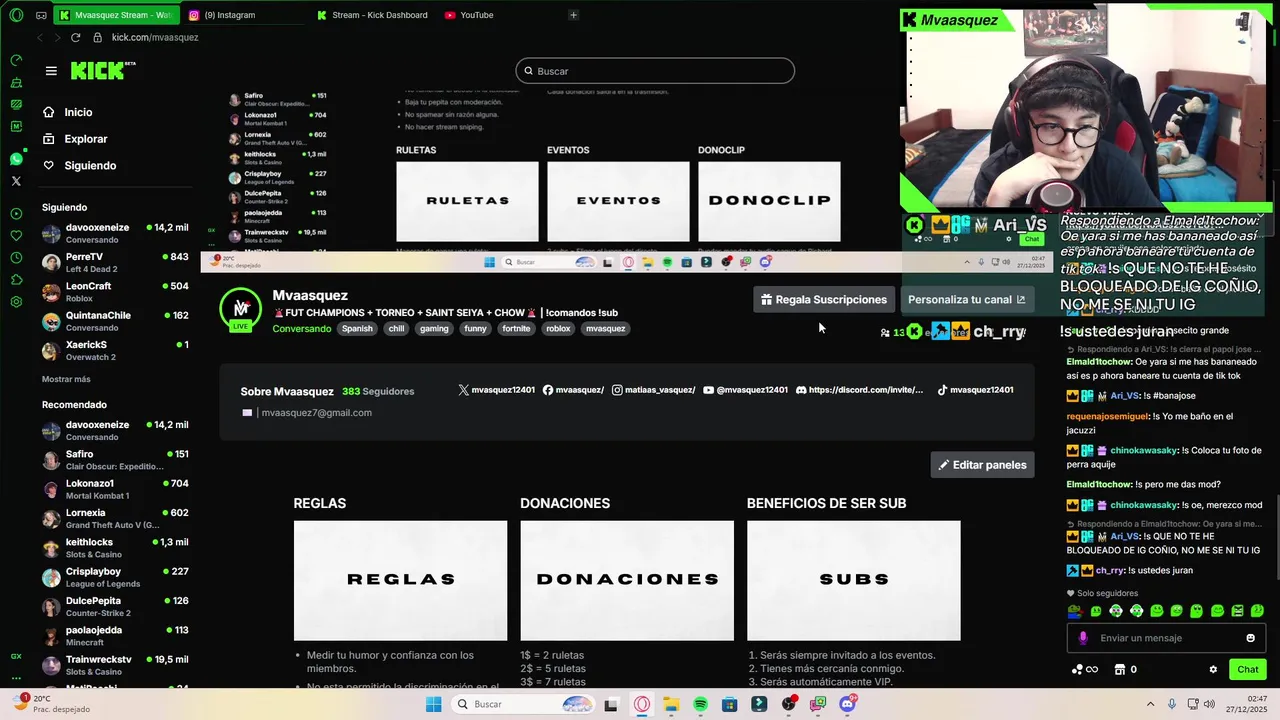The width and height of the screenshot is (1280, 720).
Task: Open PerreTV followed channel
Action: (x=115, y=262)
